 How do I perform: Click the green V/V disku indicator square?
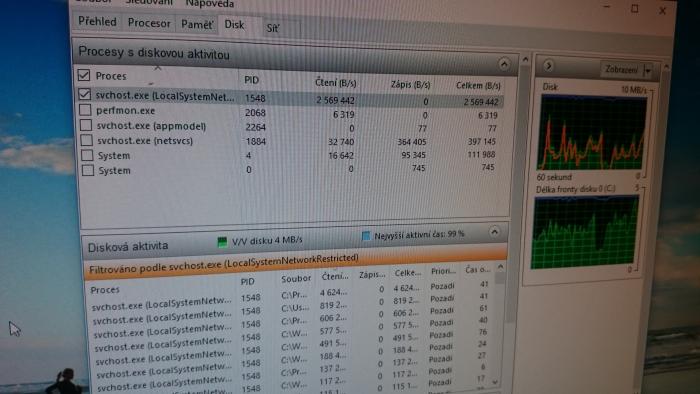[222, 242]
